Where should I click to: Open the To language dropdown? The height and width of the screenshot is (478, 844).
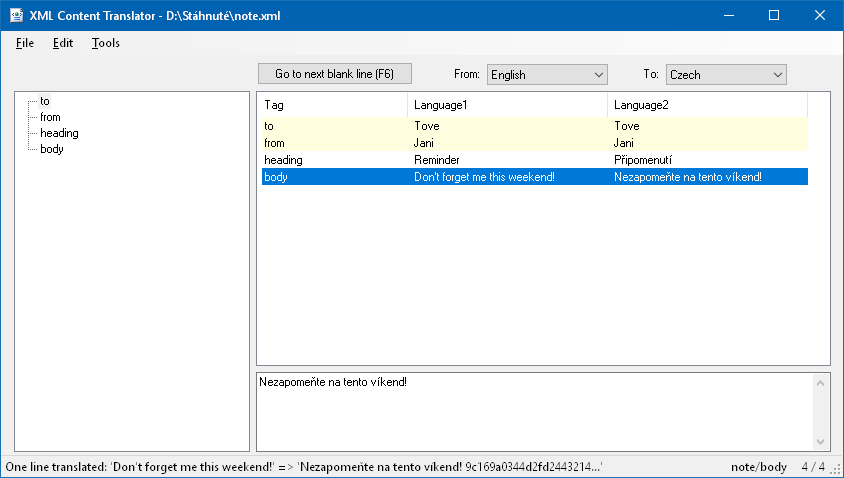pyautogui.click(x=726, y=74)
